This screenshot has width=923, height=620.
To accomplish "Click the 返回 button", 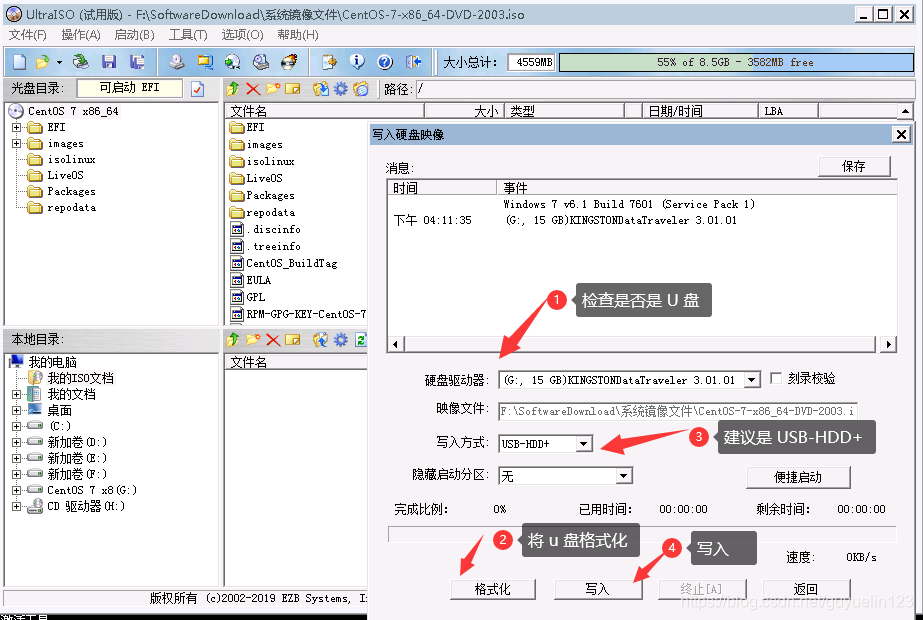I will (x=806, y=589).
